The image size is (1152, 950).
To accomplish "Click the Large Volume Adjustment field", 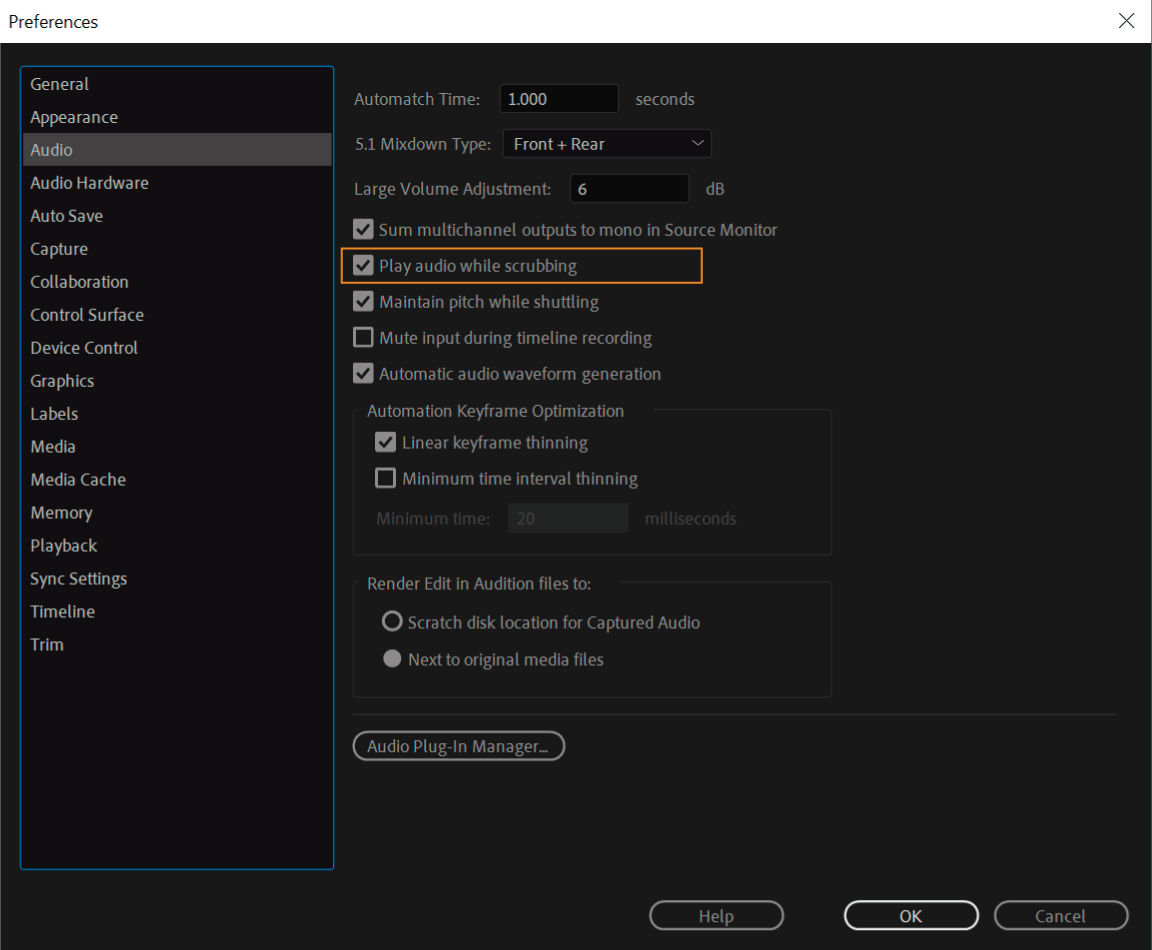I will 630,189.
